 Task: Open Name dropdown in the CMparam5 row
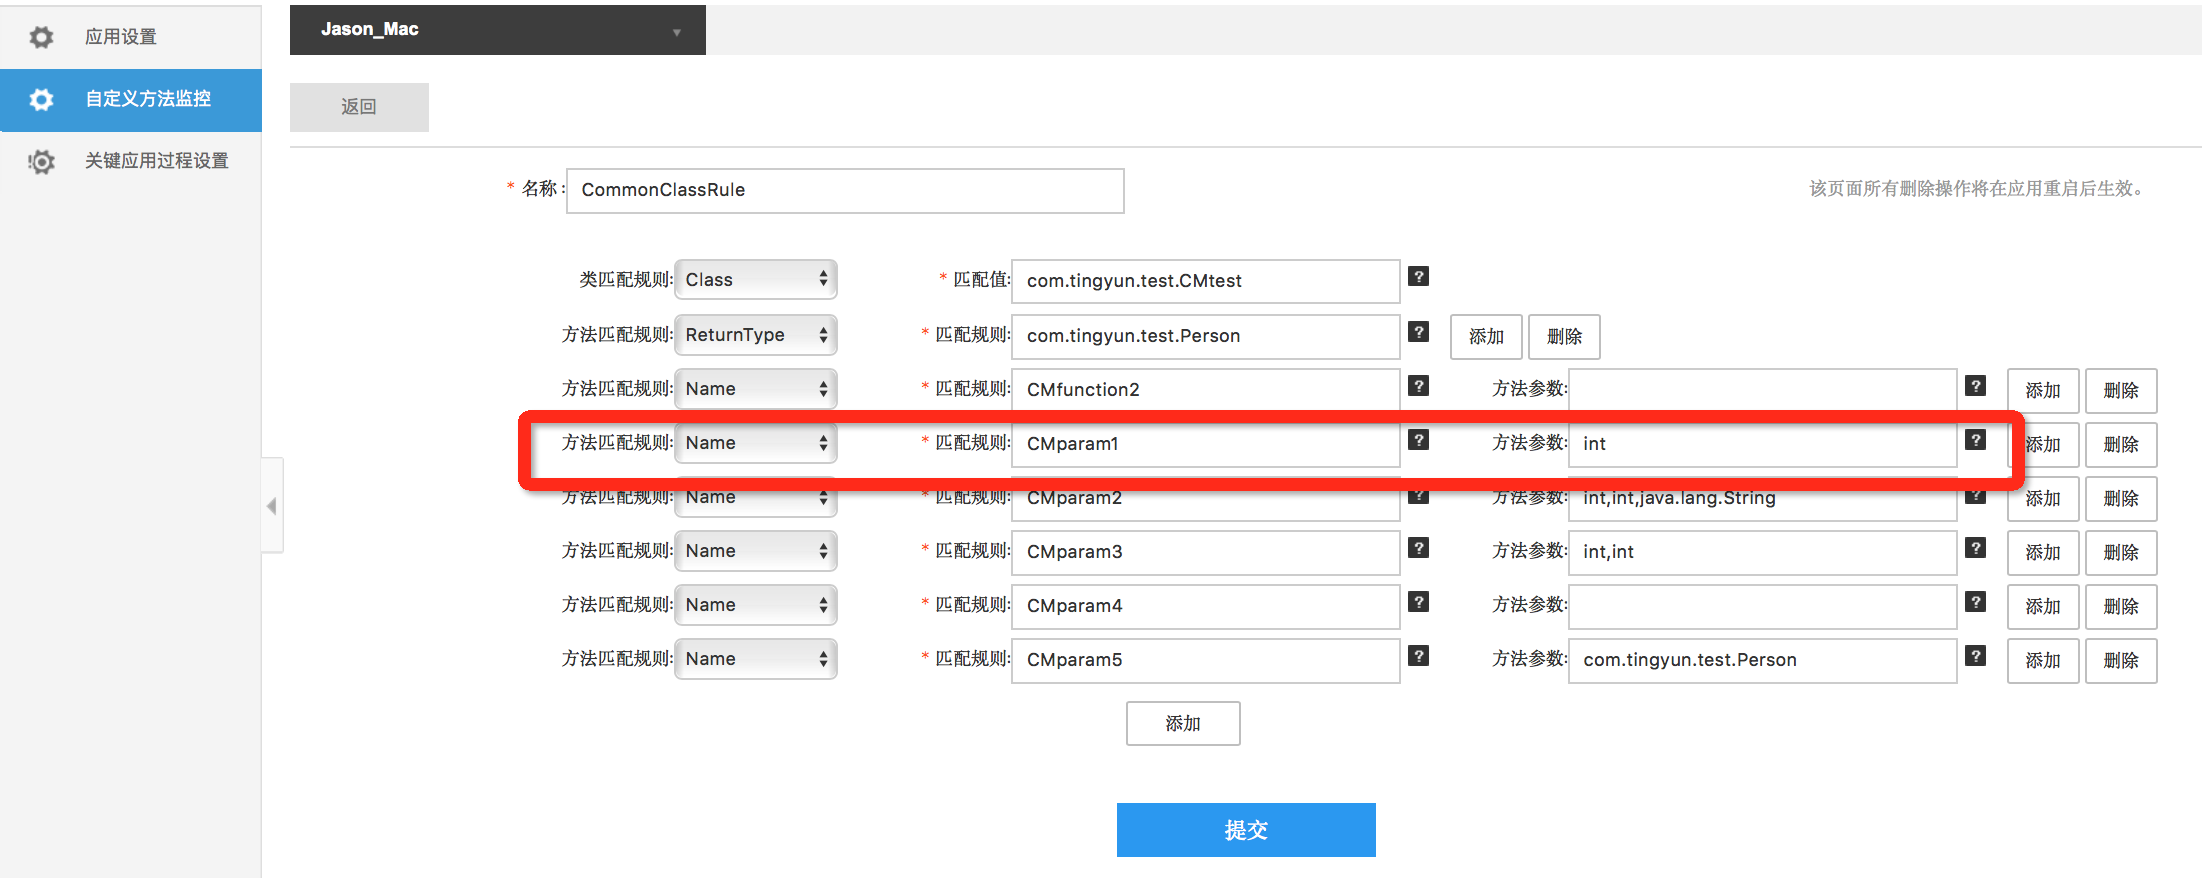click(756, 659)
